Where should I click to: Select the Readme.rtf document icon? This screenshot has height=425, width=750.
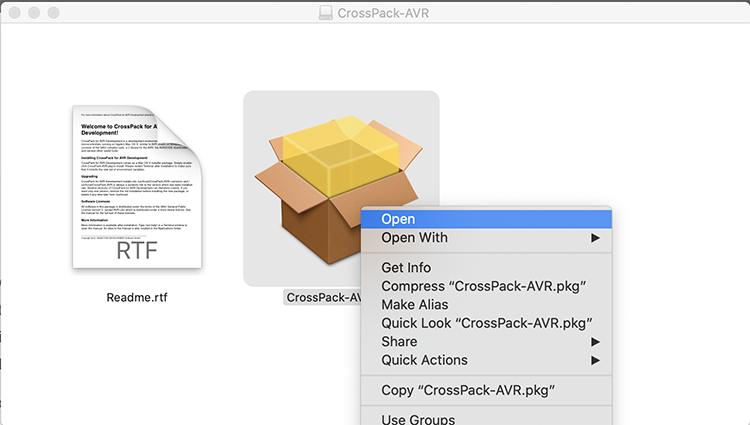click(137, 187)
